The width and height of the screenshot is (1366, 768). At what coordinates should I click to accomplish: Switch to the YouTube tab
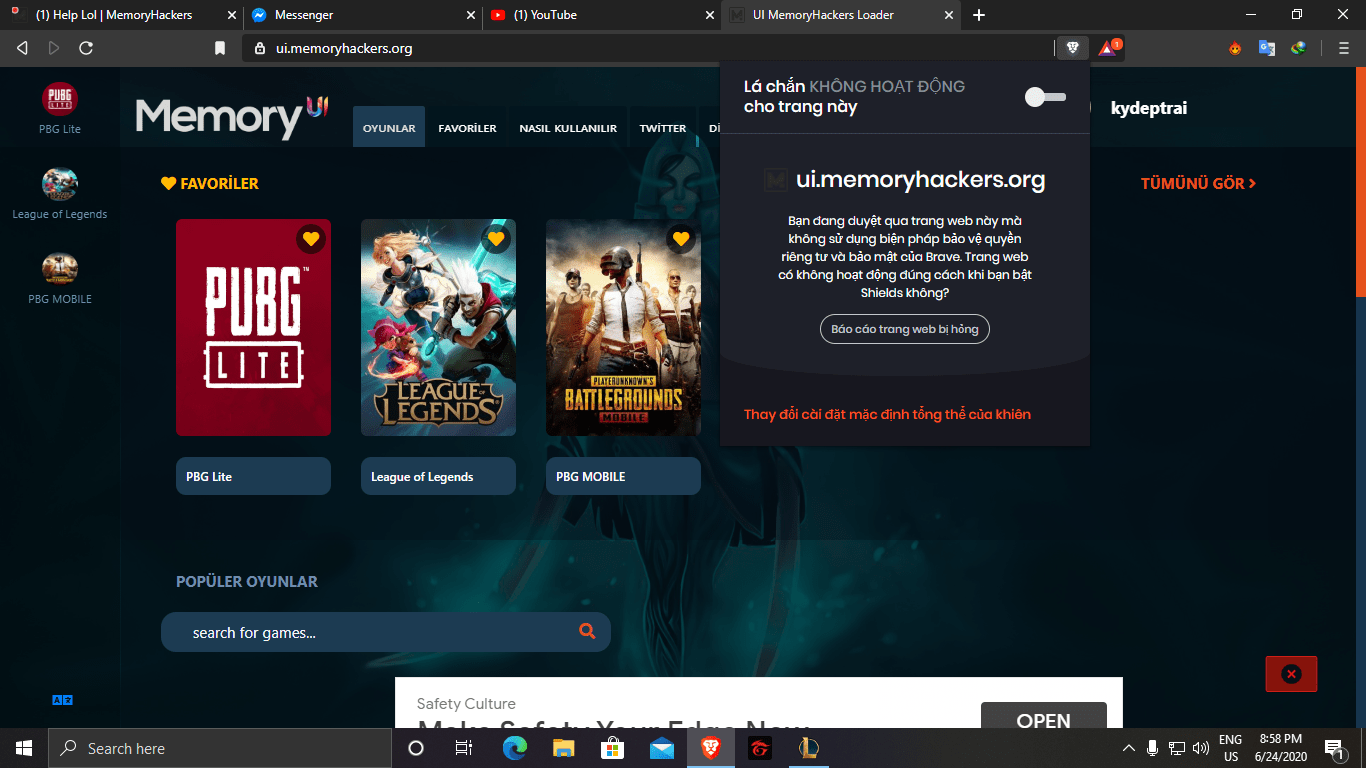600,15
